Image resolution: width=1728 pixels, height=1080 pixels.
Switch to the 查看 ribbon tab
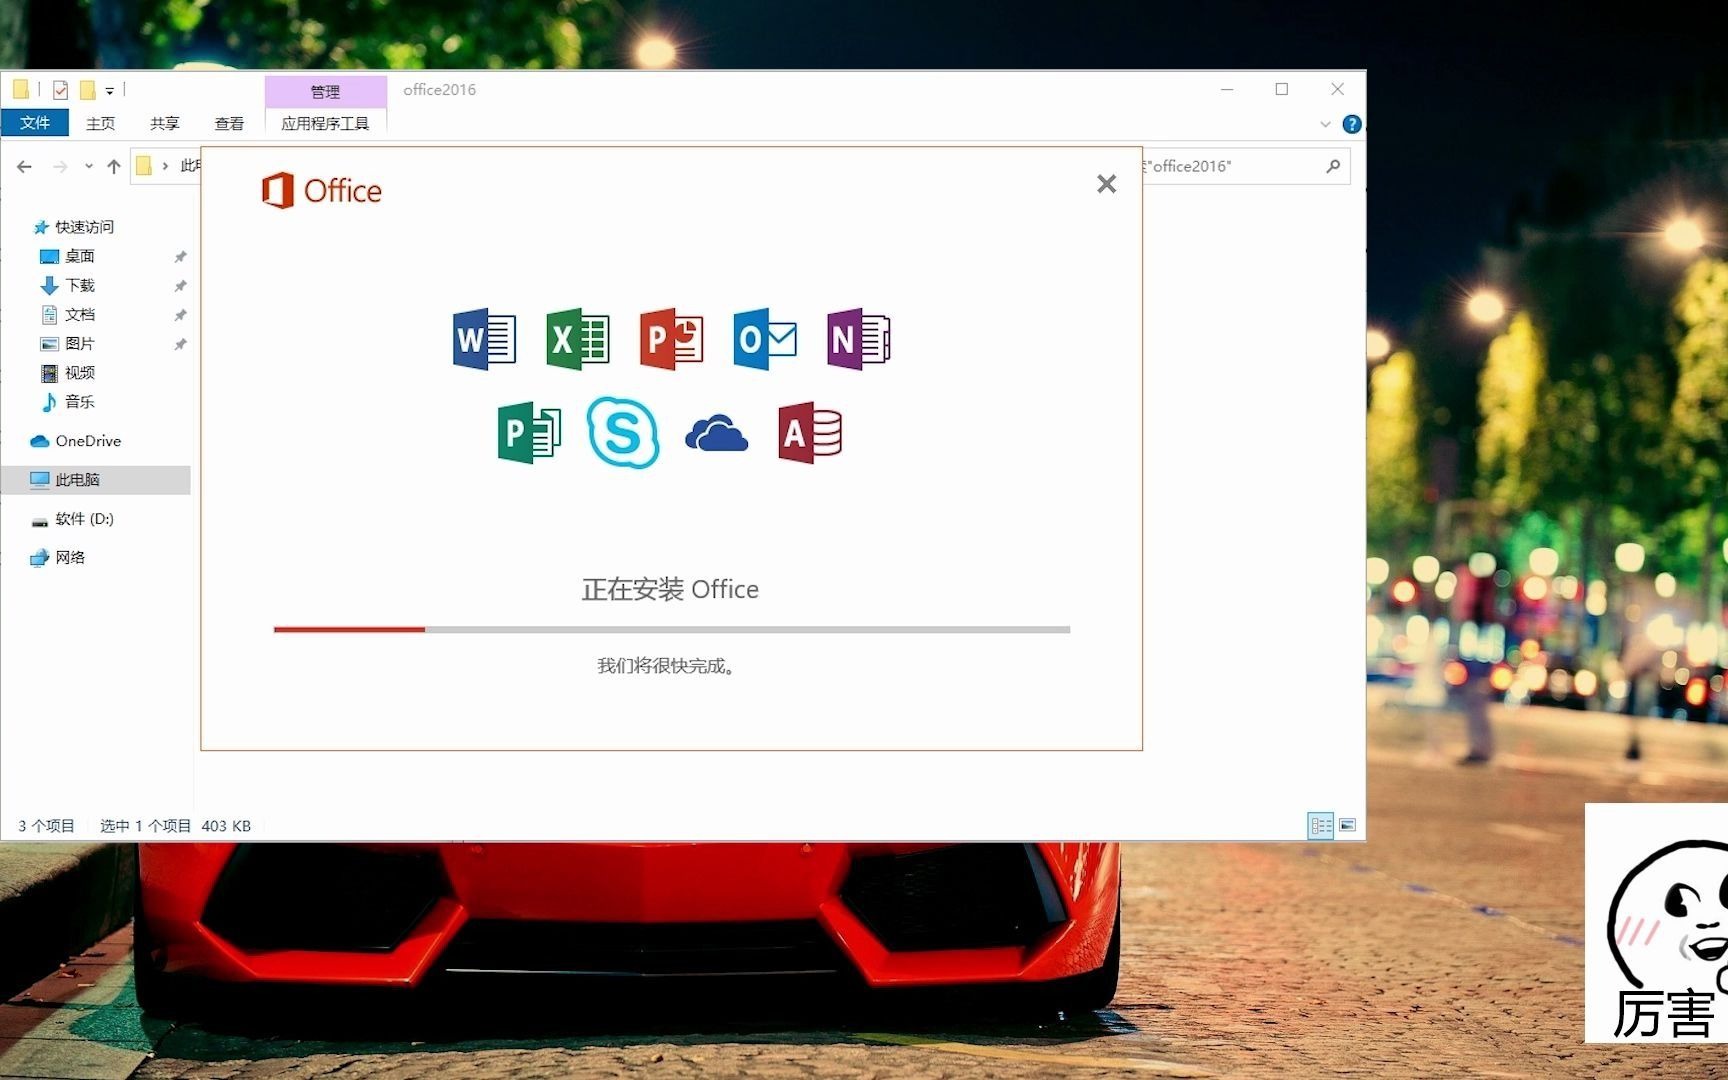point(229,123)
